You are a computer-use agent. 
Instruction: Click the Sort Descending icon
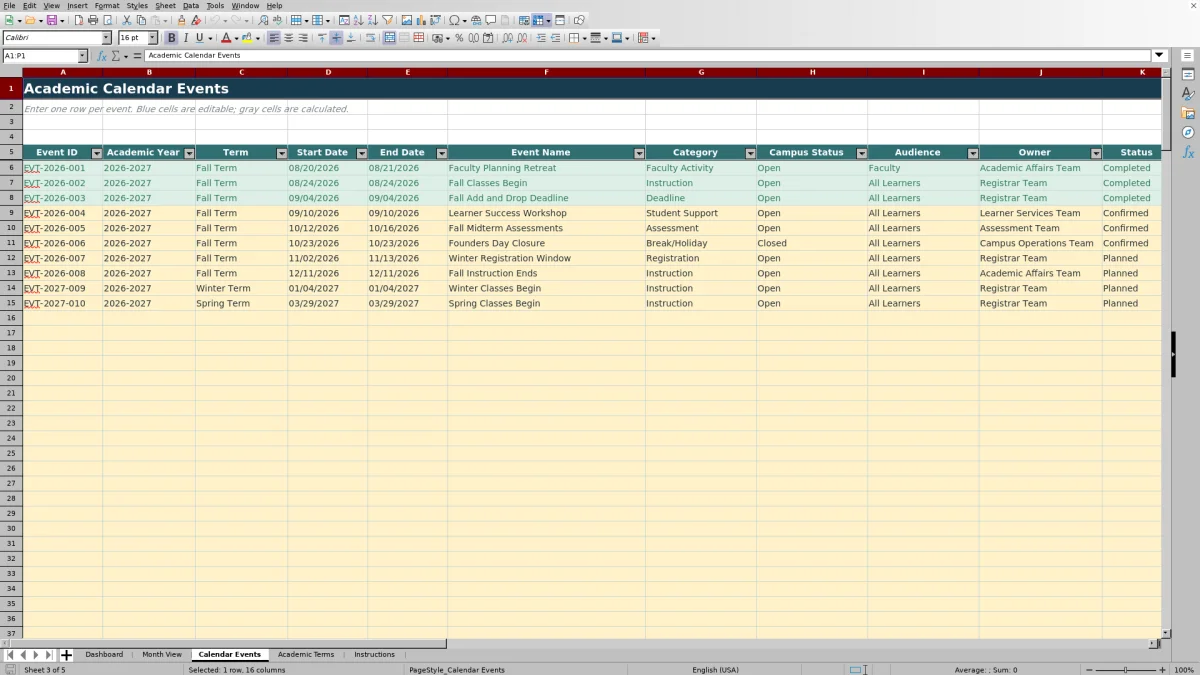[x=372, y=20]
